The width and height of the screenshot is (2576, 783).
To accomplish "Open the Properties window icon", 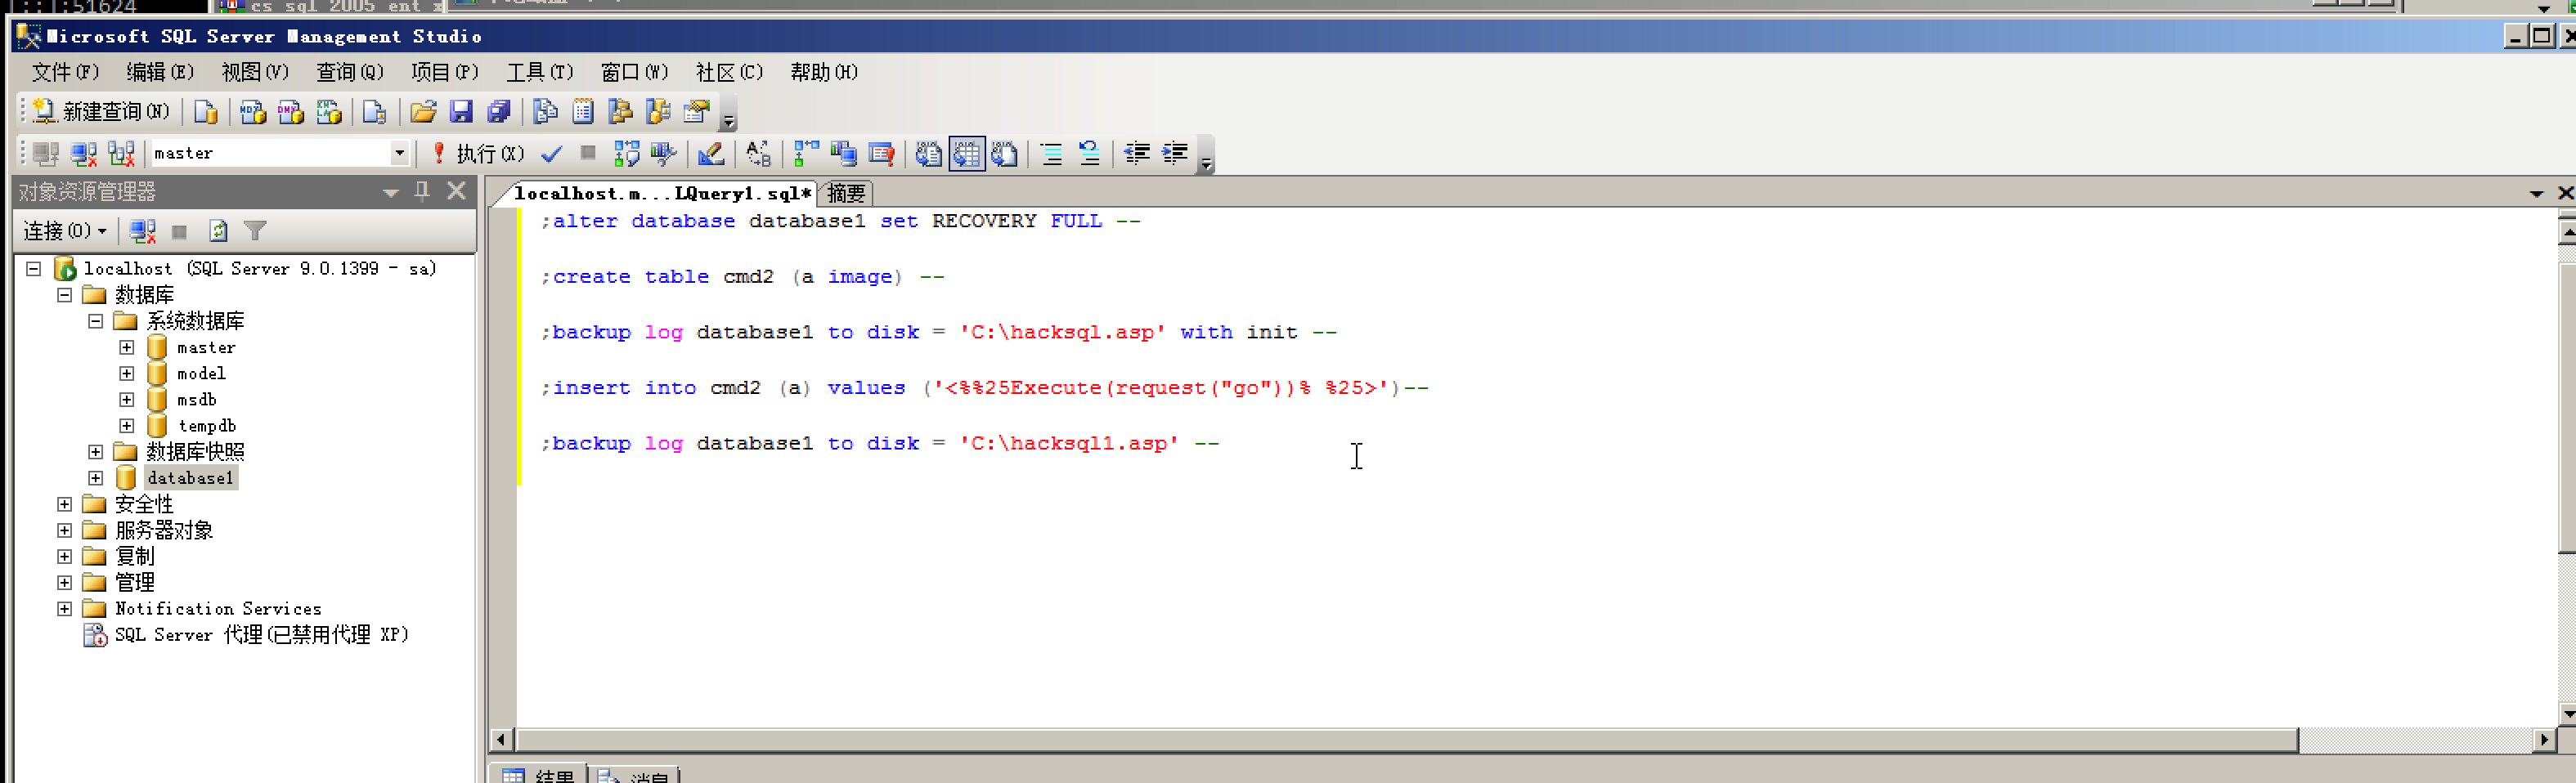I will click(x=697, y=111).
